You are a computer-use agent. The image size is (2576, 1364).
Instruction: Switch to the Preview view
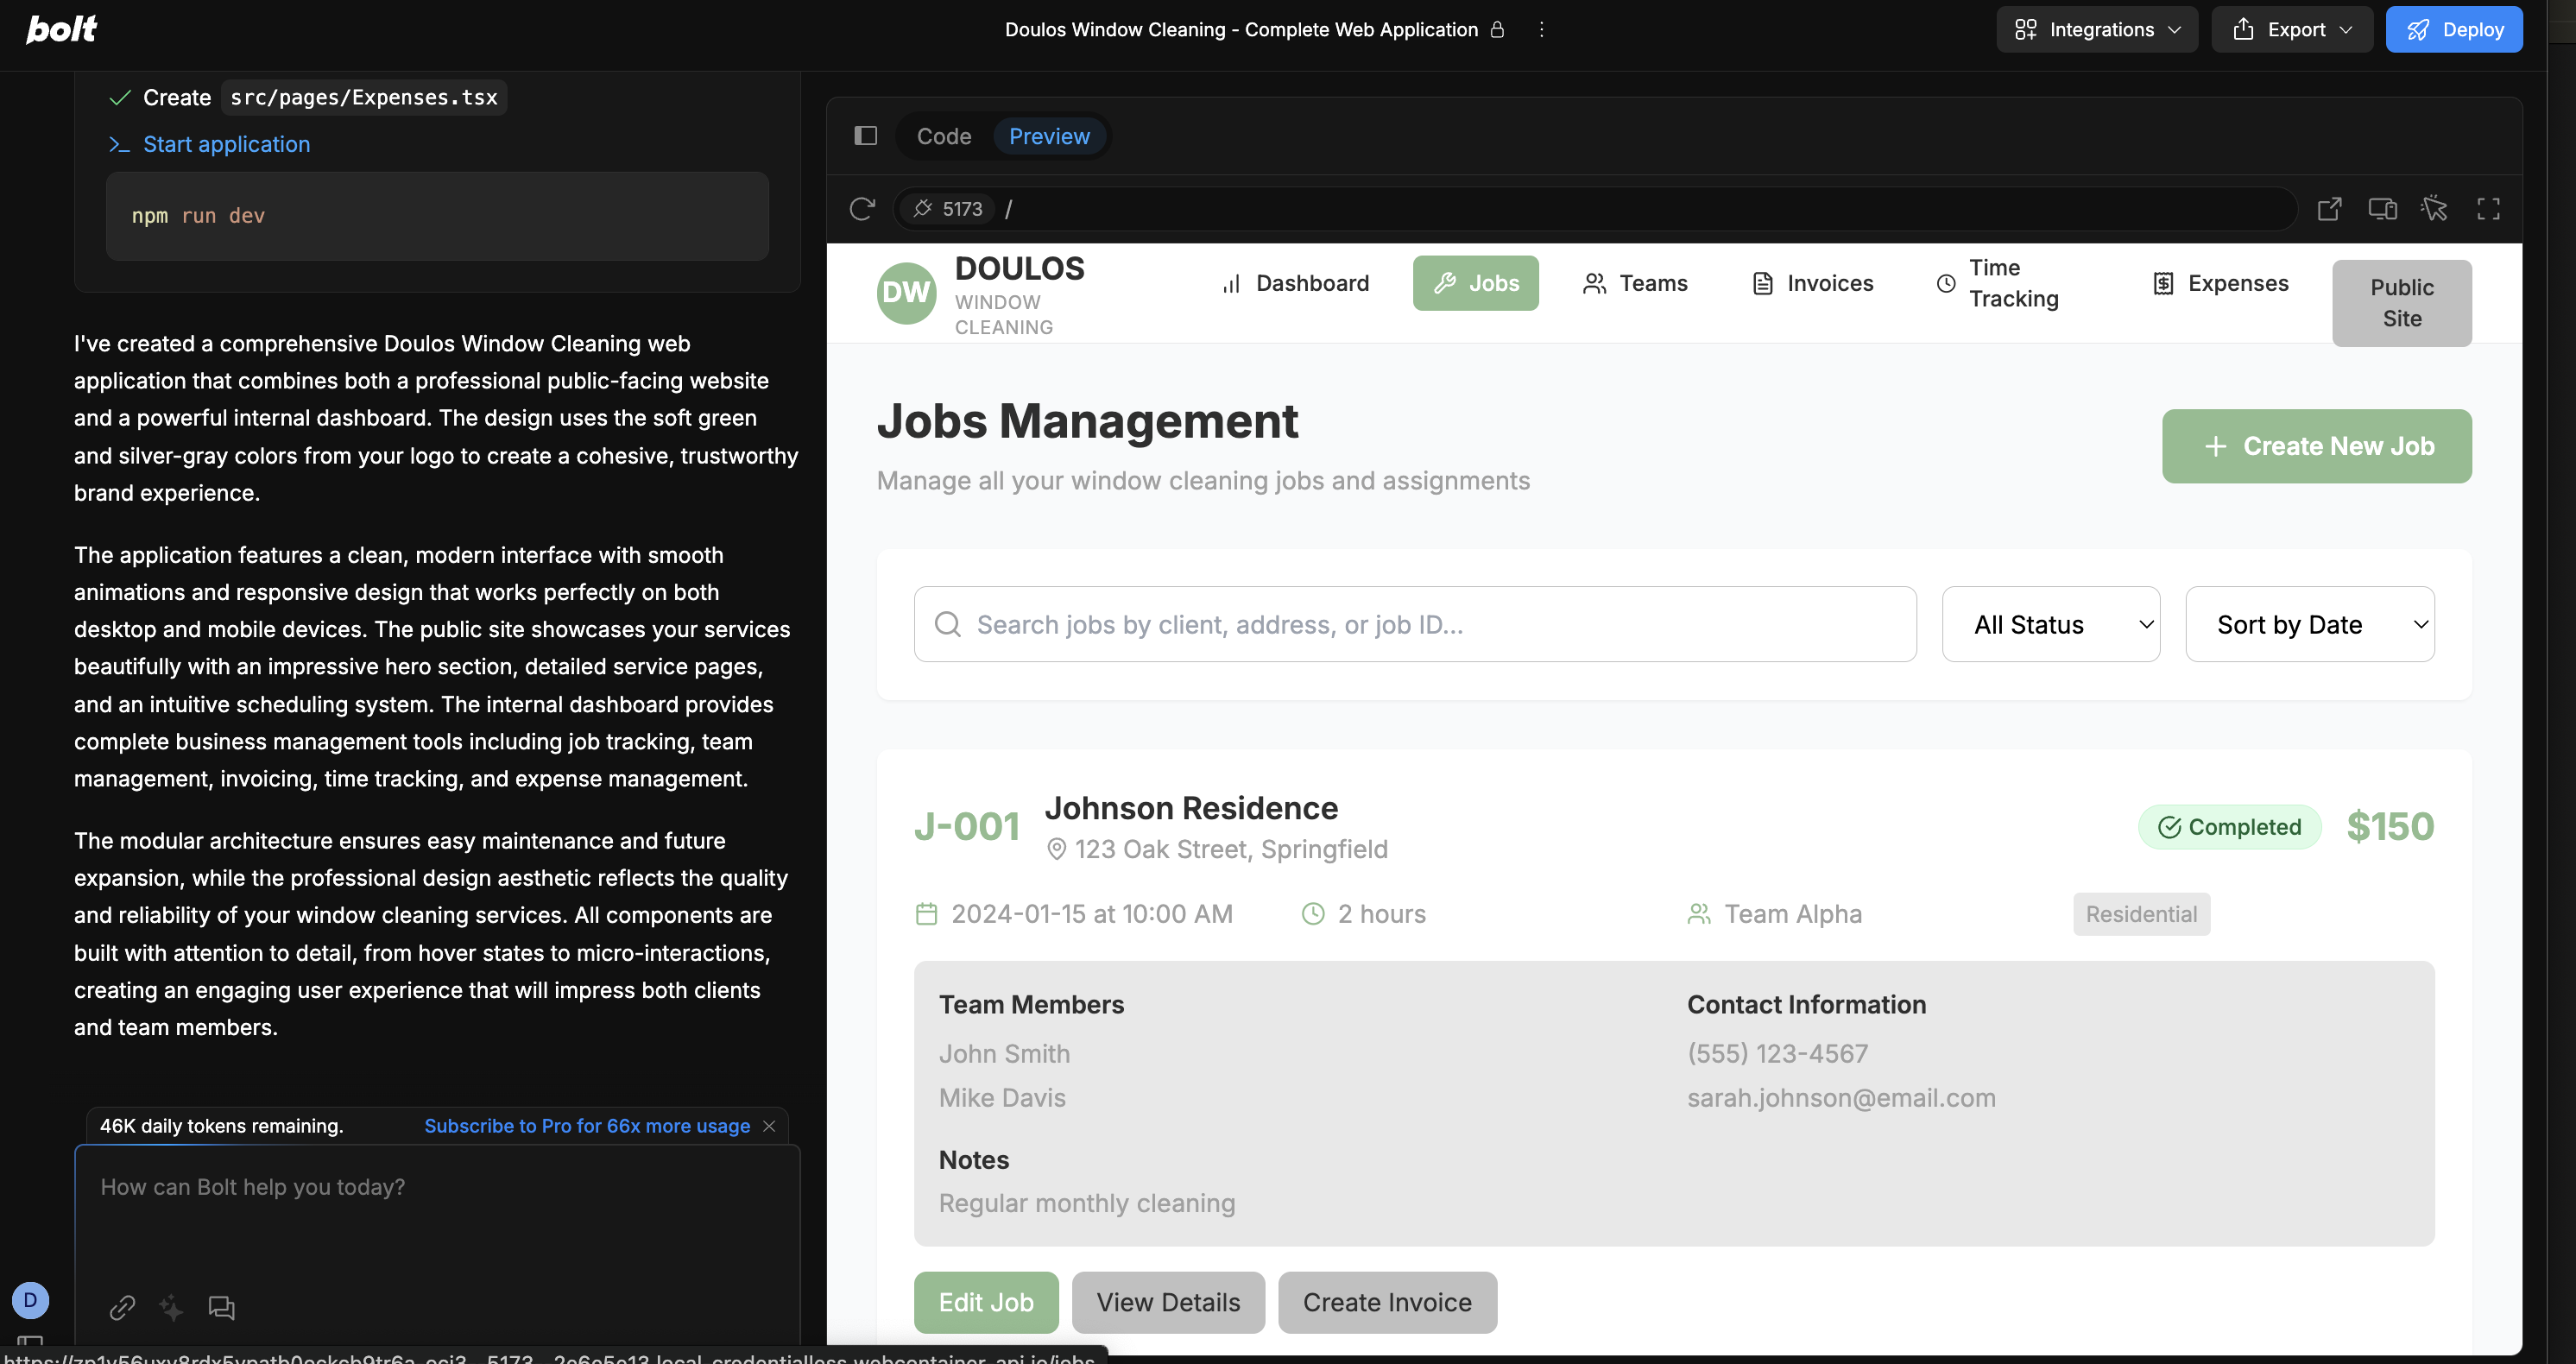[x=1049, y=136]
